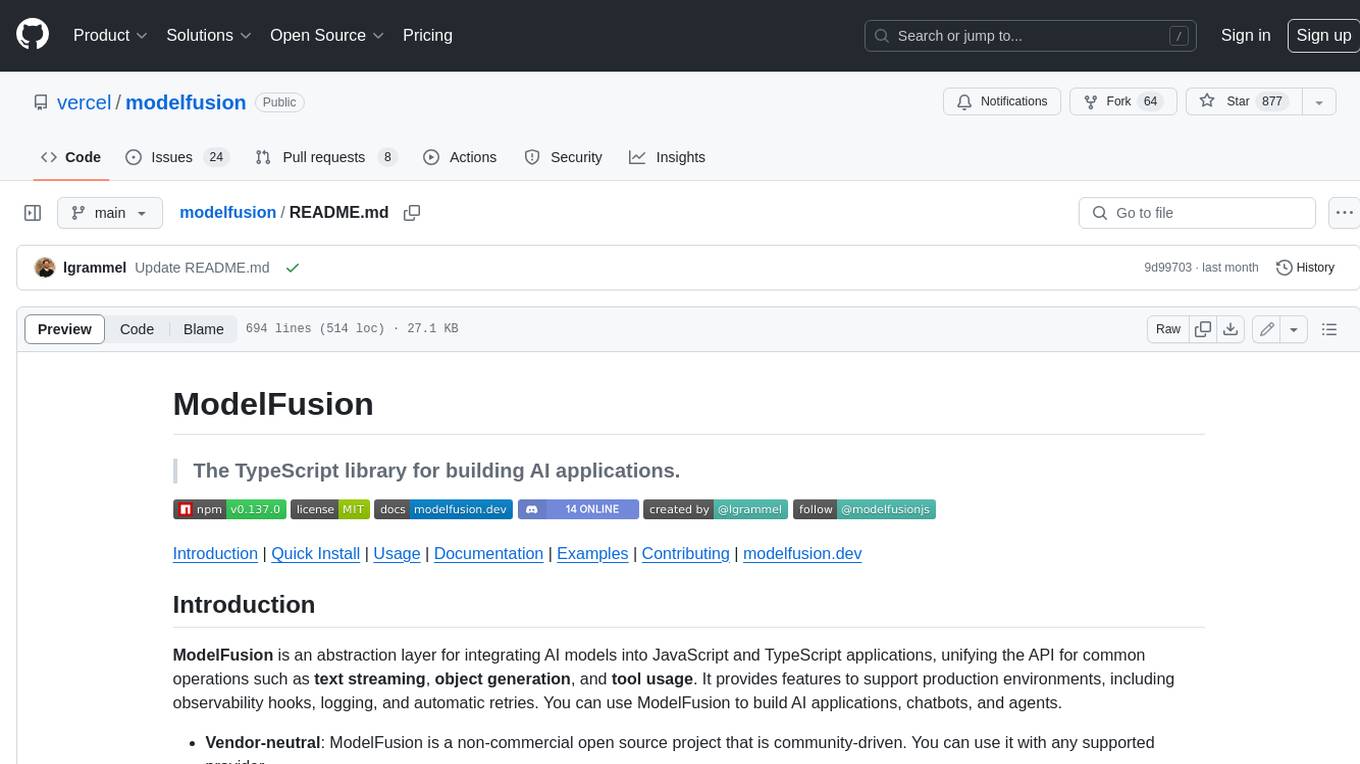This screenshot has height=764, width=1360.
Task: Copy the README.md file path
Action: 411,213
